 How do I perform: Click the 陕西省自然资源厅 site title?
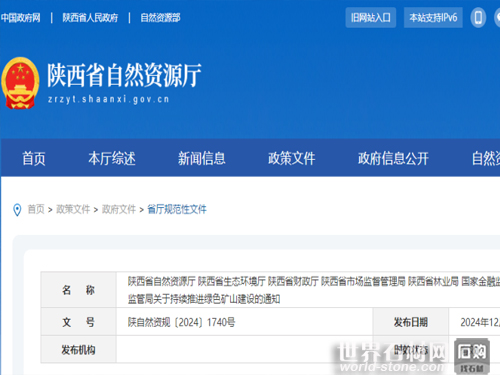(124, 75)
